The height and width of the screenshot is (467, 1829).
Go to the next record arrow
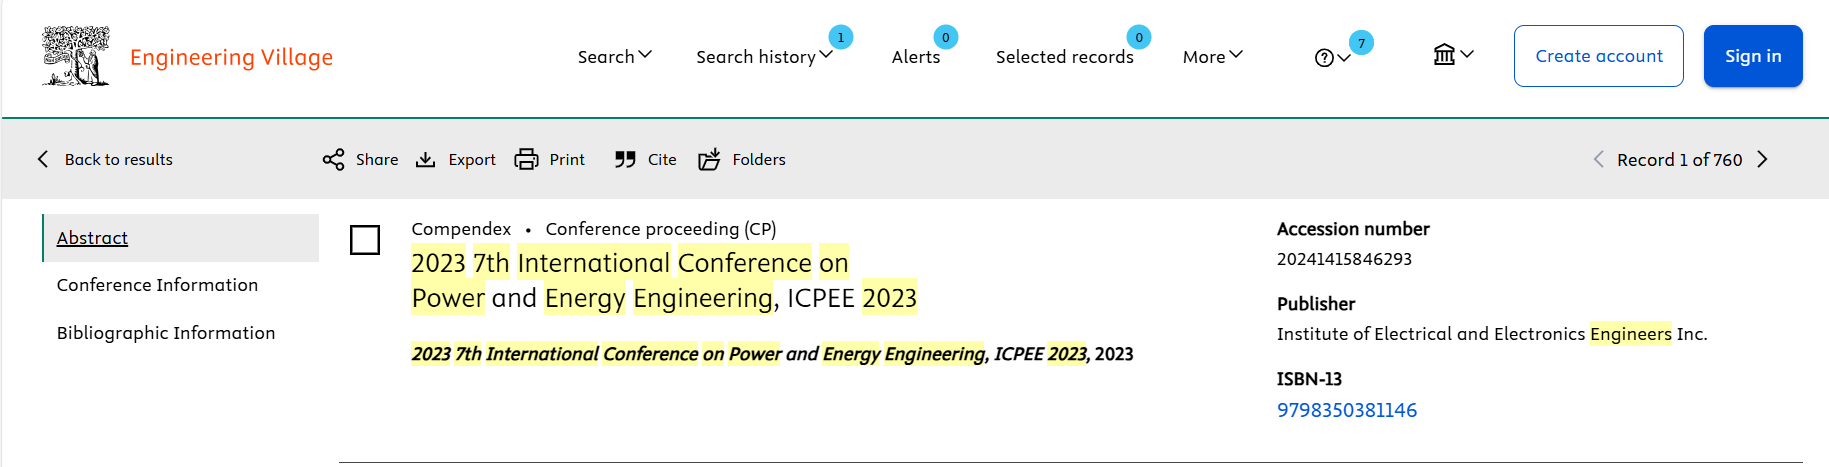[1762, 160]
